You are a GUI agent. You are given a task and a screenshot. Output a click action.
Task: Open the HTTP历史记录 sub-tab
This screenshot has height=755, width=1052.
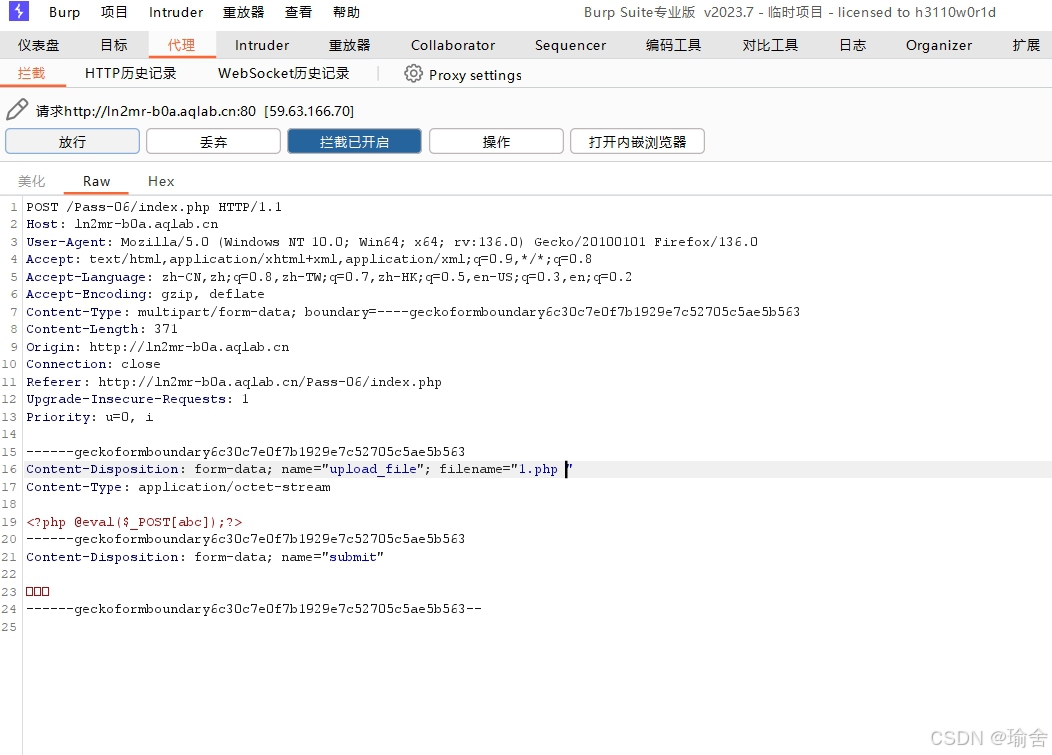tap(131, 73)
